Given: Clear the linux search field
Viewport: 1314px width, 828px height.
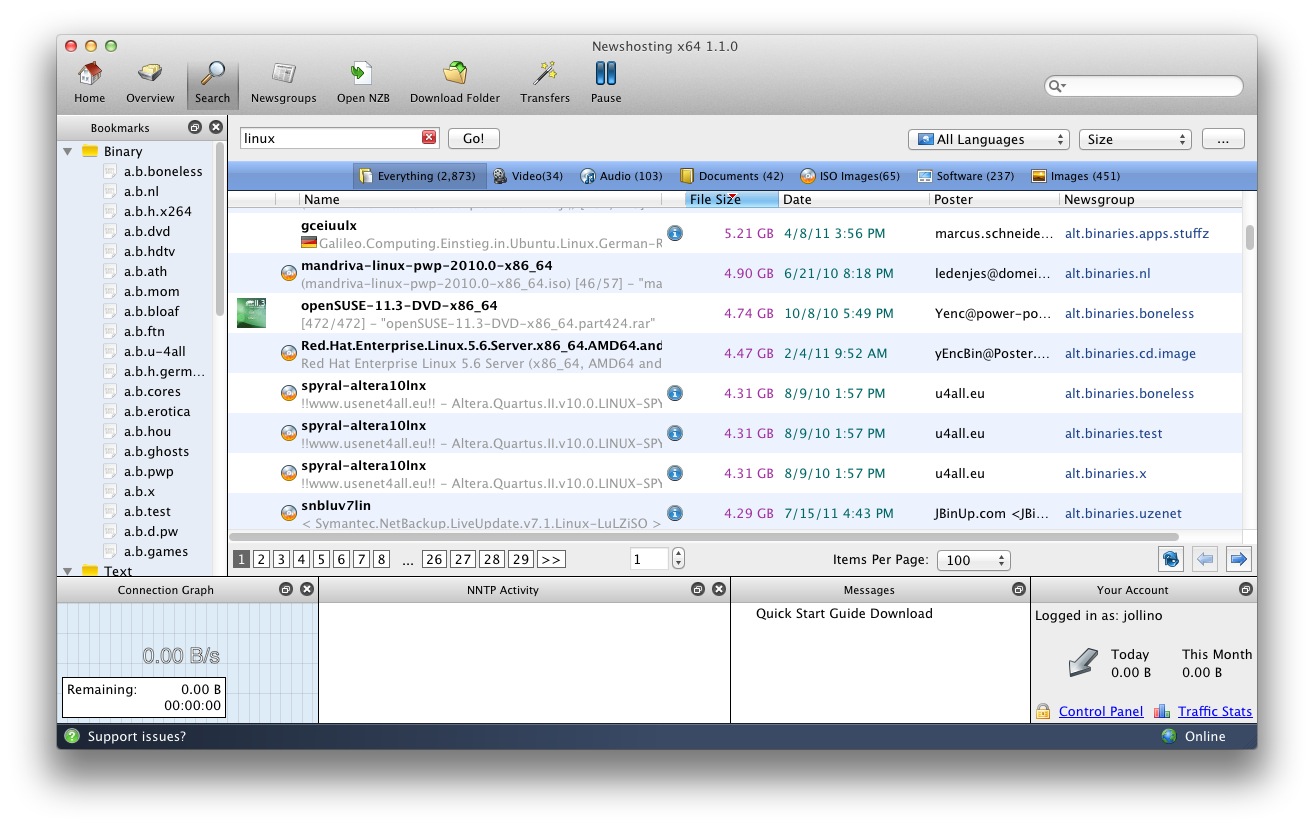Looking at the screenshot, I should pos(429,138).
